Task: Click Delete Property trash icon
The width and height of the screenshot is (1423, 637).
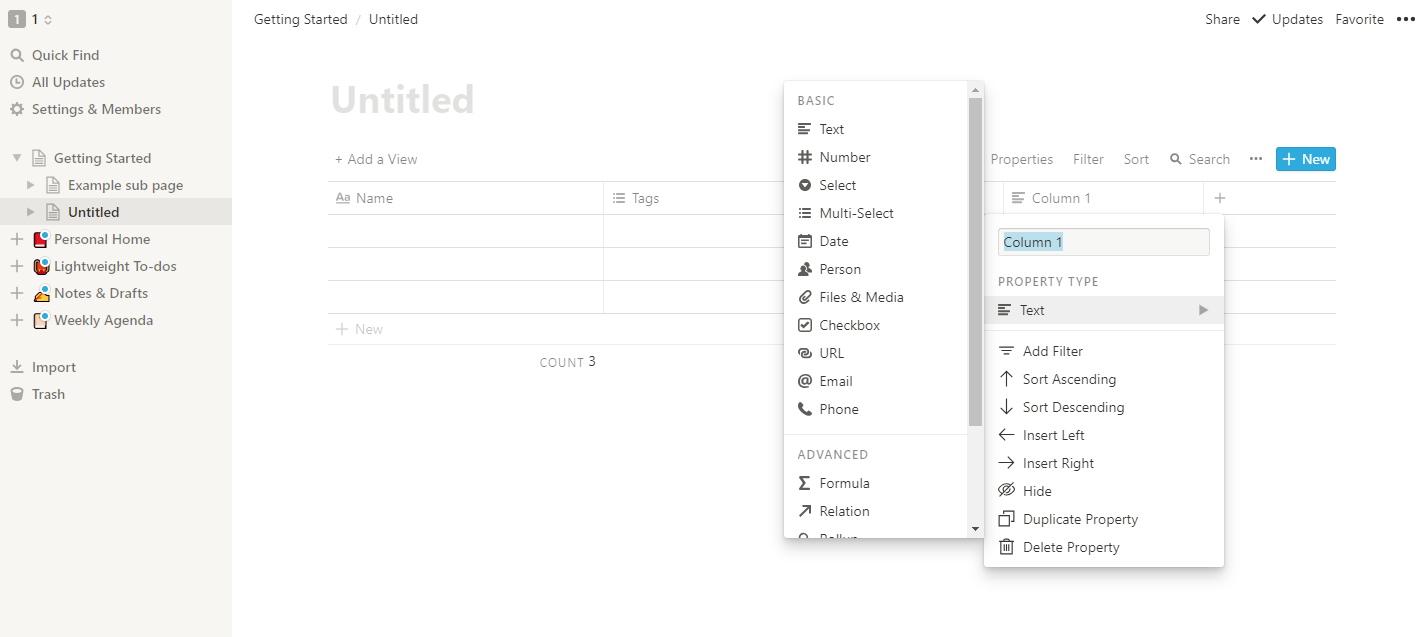Action: coord(1007,547)
